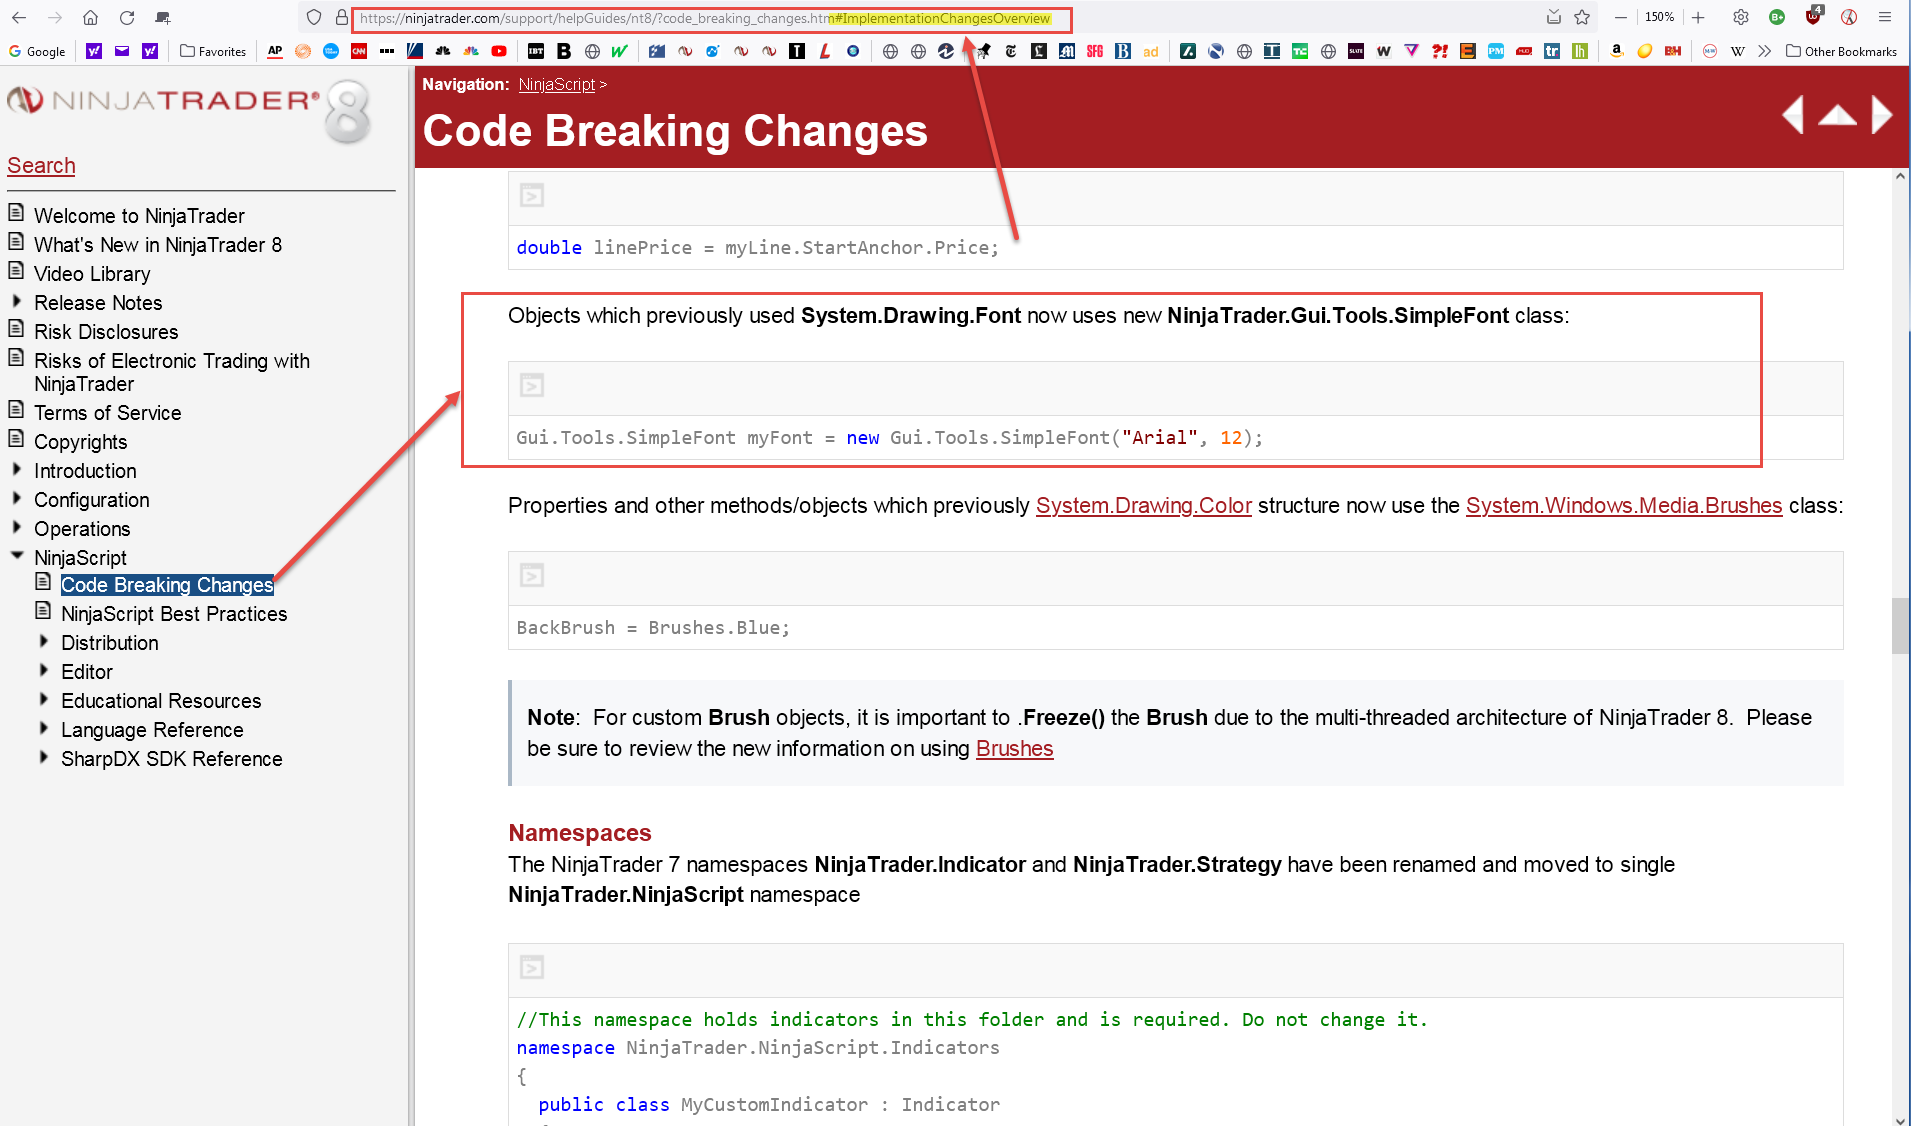Open the uBlock shield extension icon
Screen dimensions: 1911x1126
1813,17
